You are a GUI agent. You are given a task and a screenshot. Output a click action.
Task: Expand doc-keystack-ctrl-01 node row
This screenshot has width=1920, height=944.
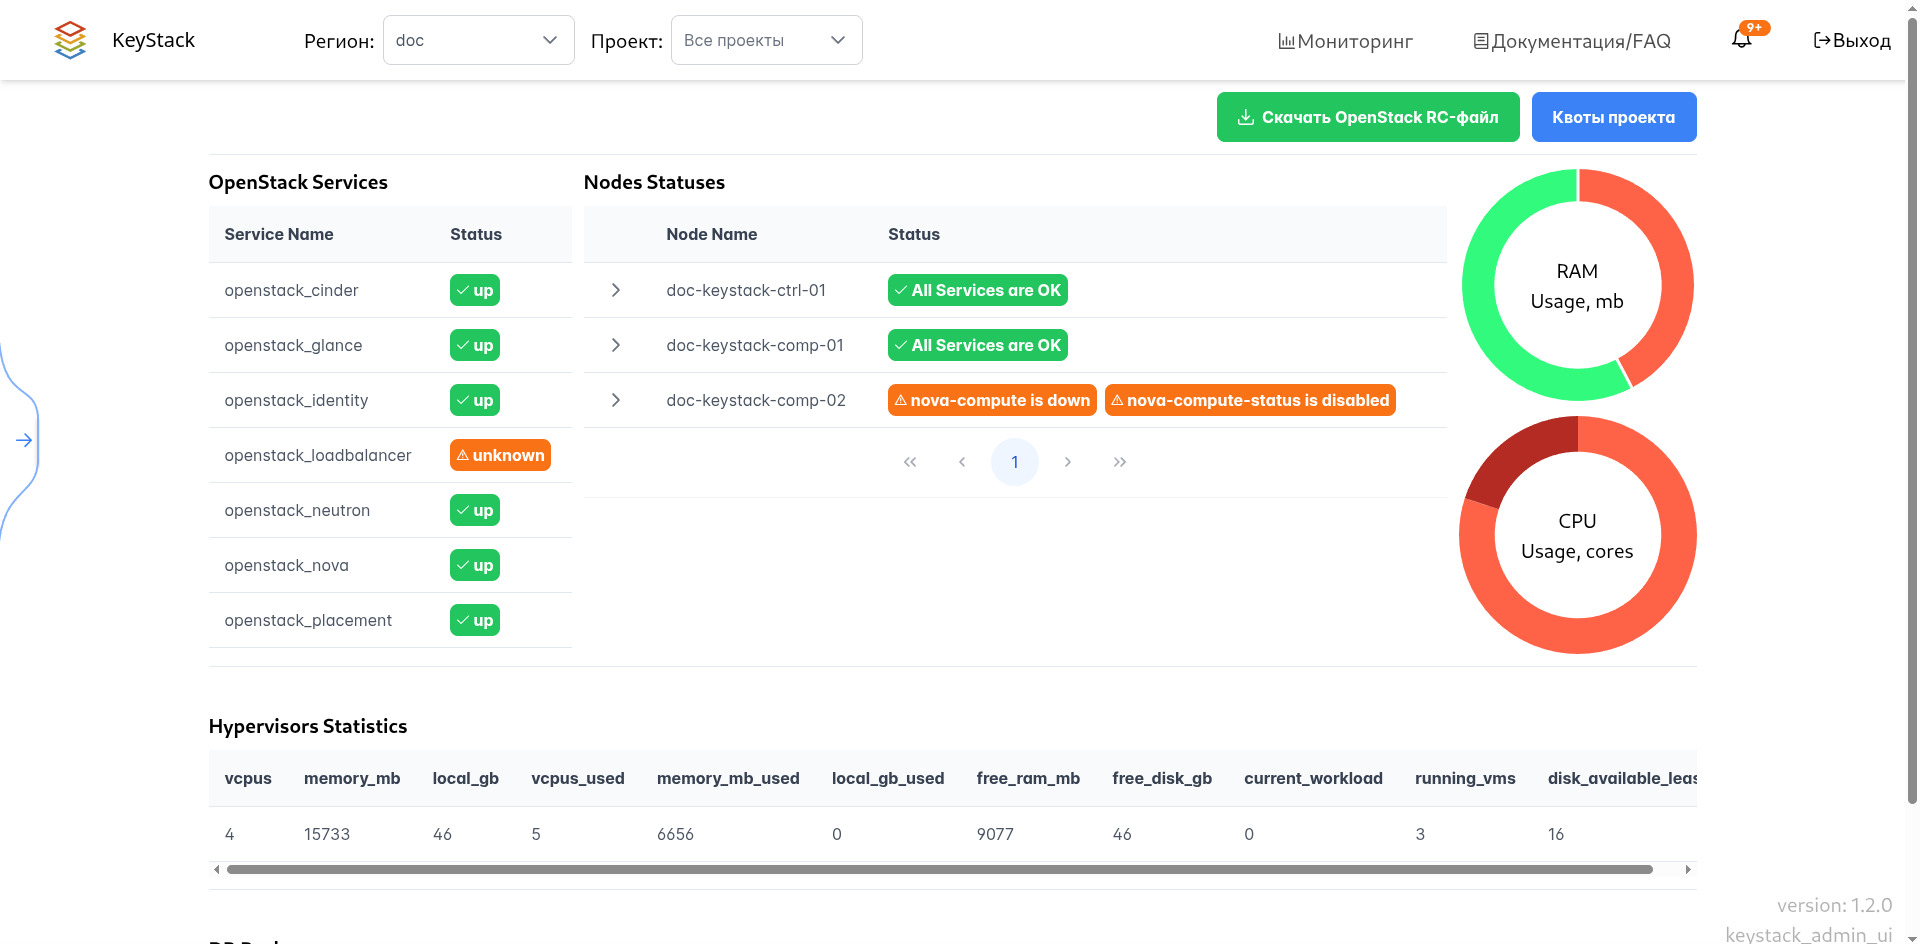click(616, 290)
